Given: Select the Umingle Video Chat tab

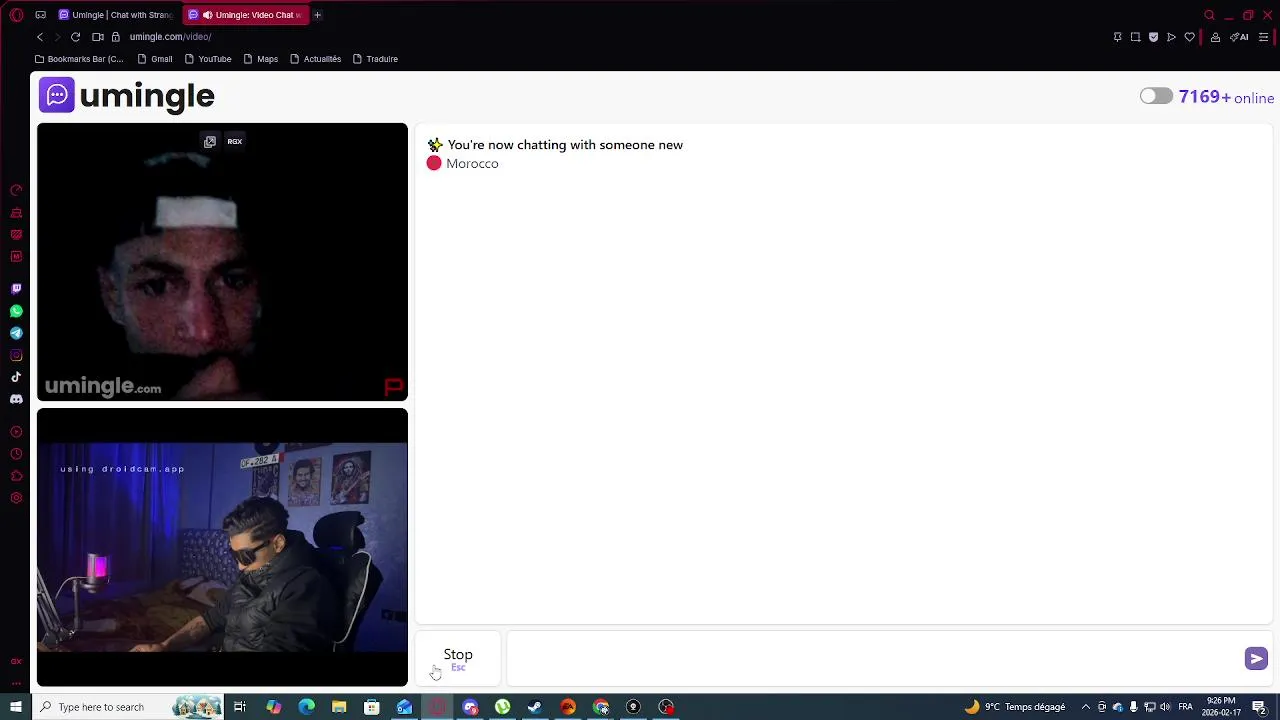Looking at the screenshot, I should [x=246, y=15].
